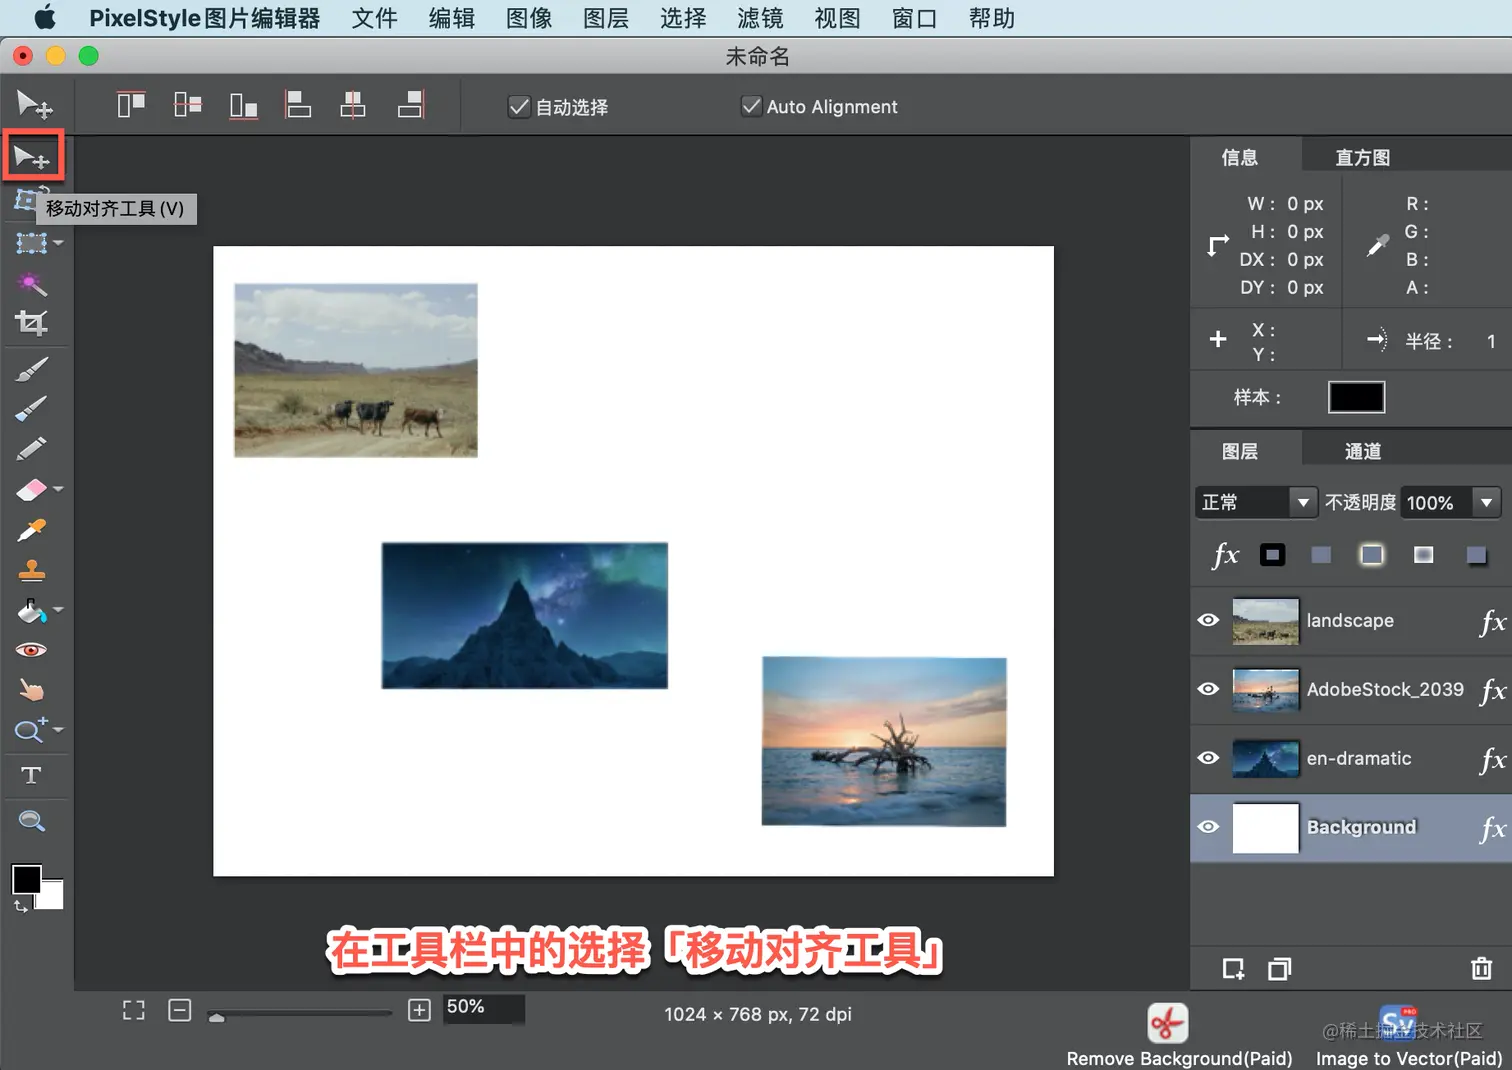Switch to the 通道 tab

pyautogui.click(x=1362, y=451)
